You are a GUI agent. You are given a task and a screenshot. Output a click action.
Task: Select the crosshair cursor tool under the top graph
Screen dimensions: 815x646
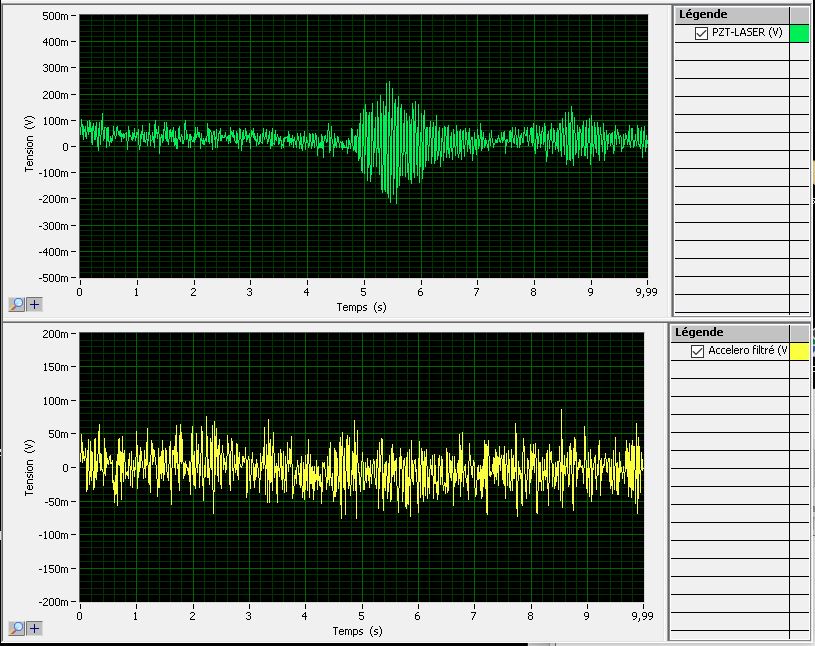pos(35,304)
